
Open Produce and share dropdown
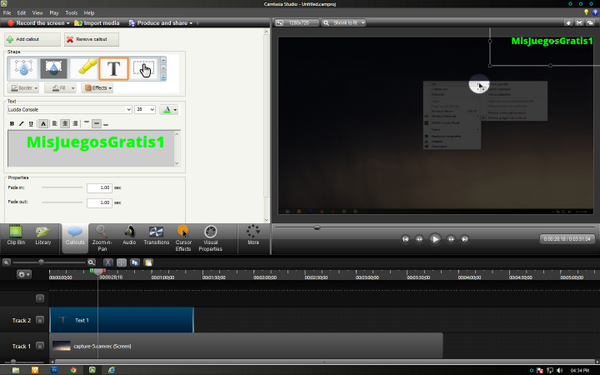pos(160,23)
